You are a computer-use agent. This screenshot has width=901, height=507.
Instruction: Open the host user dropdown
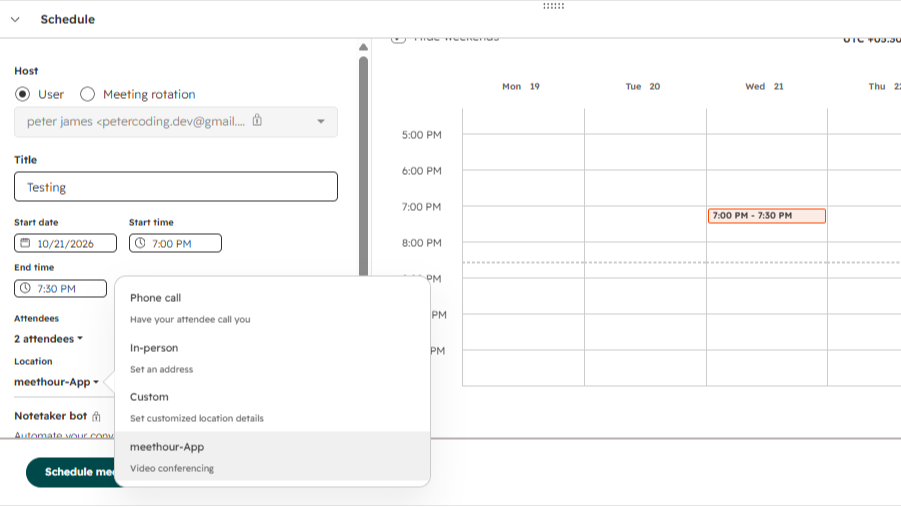176,122
